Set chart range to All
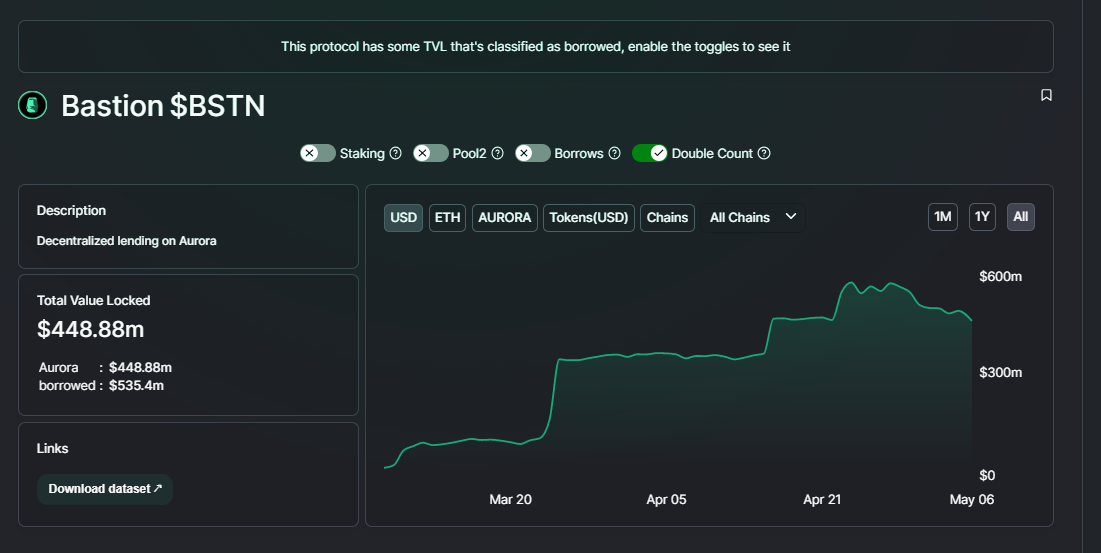The image size is (1101, 553). (x=1020, y=217)
